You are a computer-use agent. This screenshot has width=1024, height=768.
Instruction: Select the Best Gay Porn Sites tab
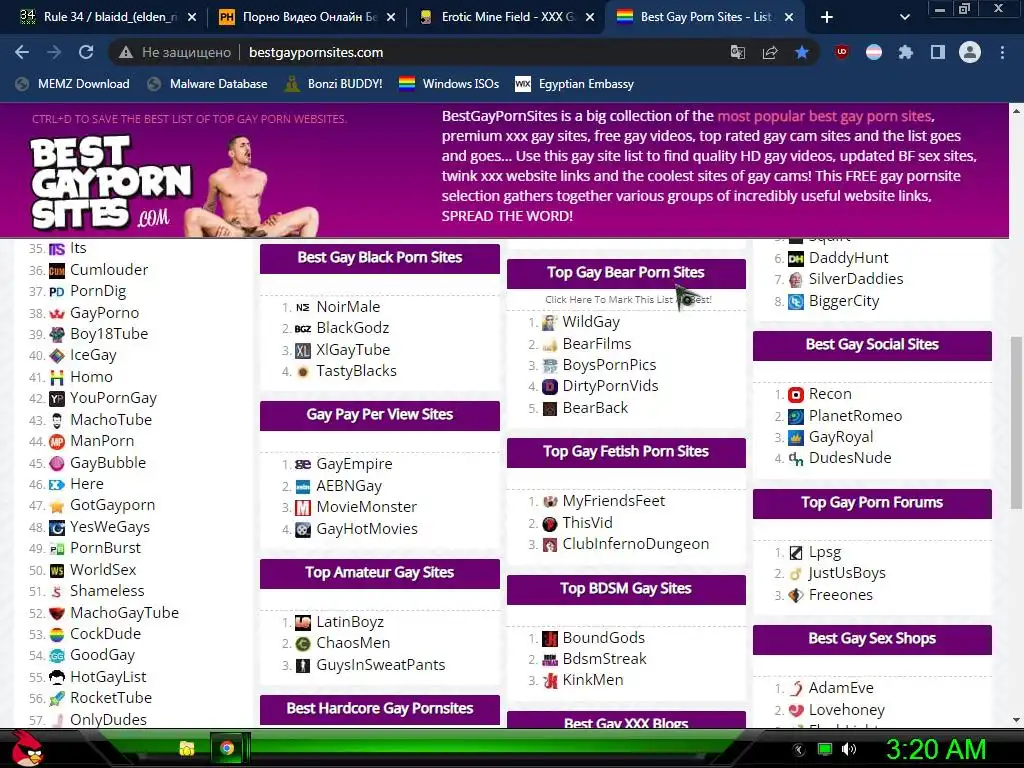click(705, 17)
